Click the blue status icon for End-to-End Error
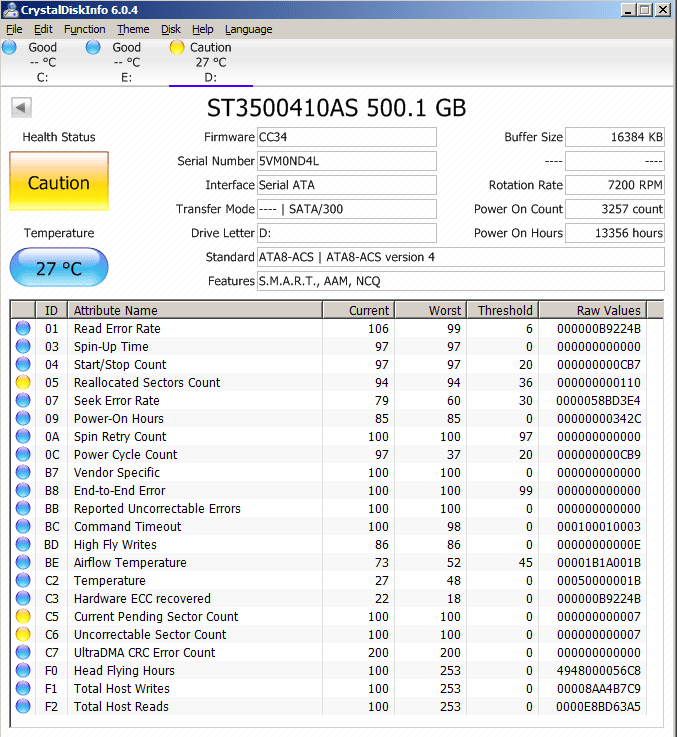 (23, 490)
